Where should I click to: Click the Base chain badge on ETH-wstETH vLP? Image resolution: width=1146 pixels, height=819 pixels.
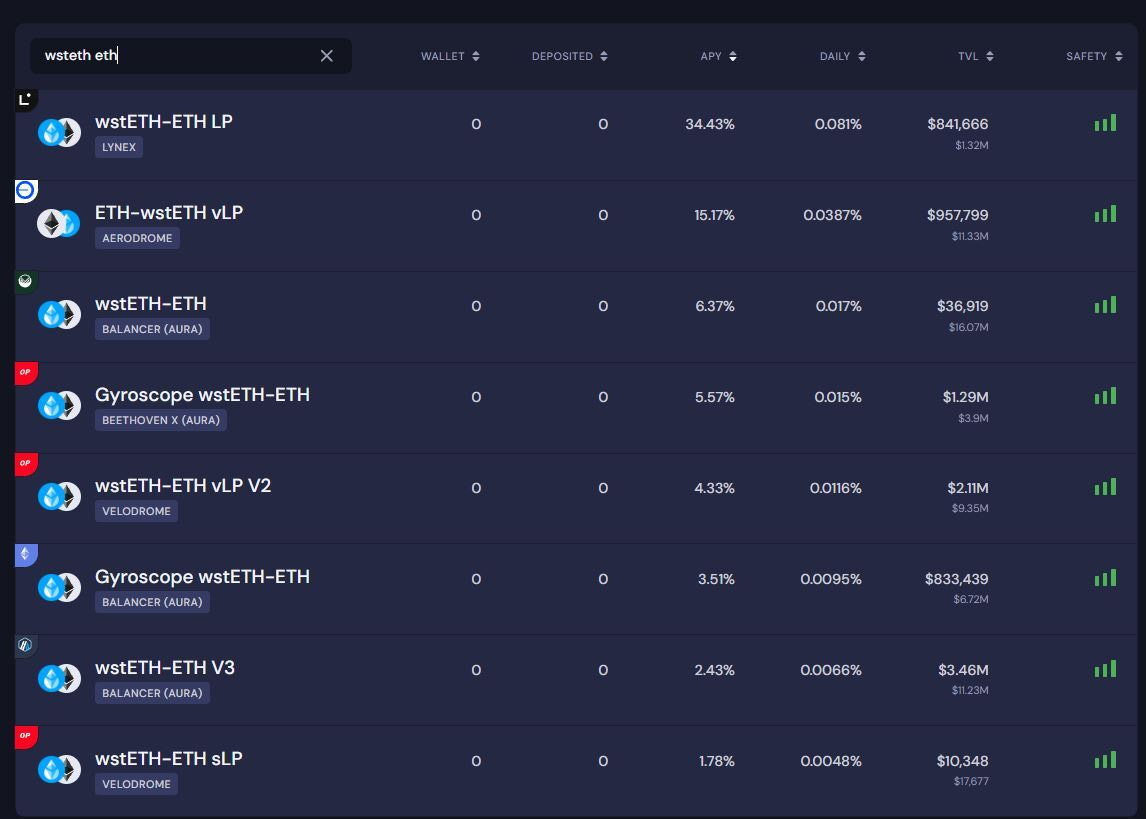26,191
